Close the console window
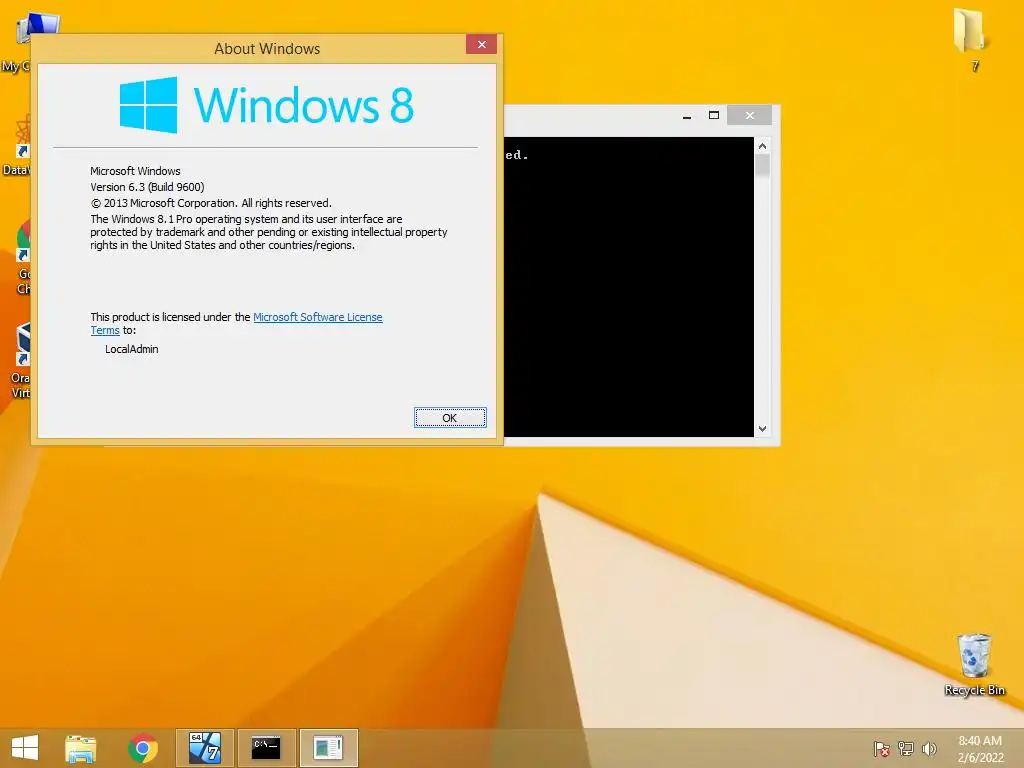Image resolution: width=1024 pixels, height=768 pixels. [750, 116]
